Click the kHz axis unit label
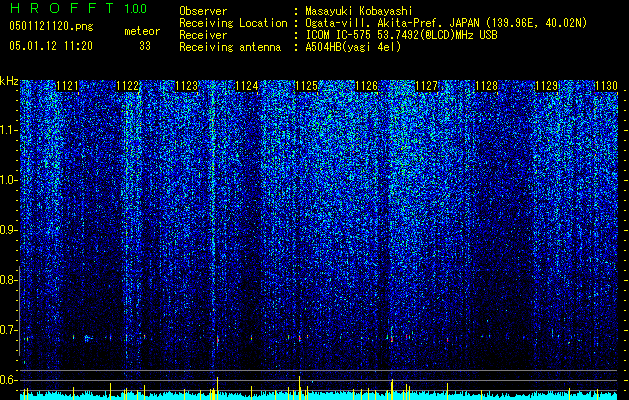This screenshot has height=400, width=629. [9, 81]
